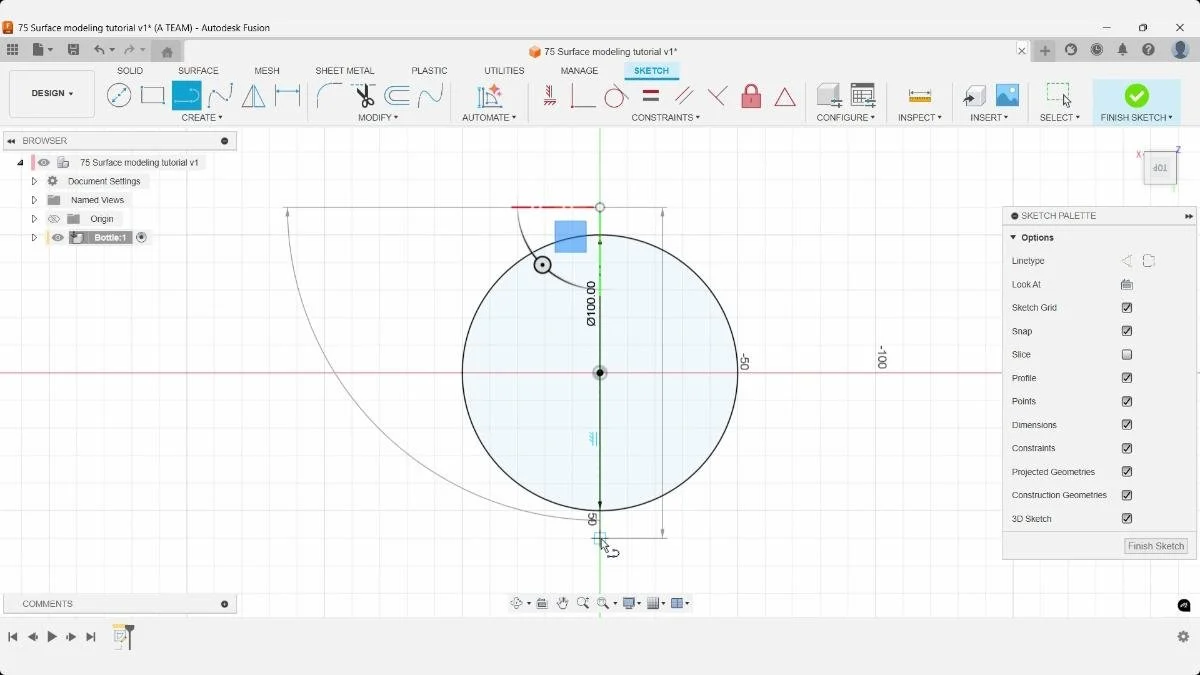Click the Save icon
The height and width of the screenshot is (675, 1200).
73,50
